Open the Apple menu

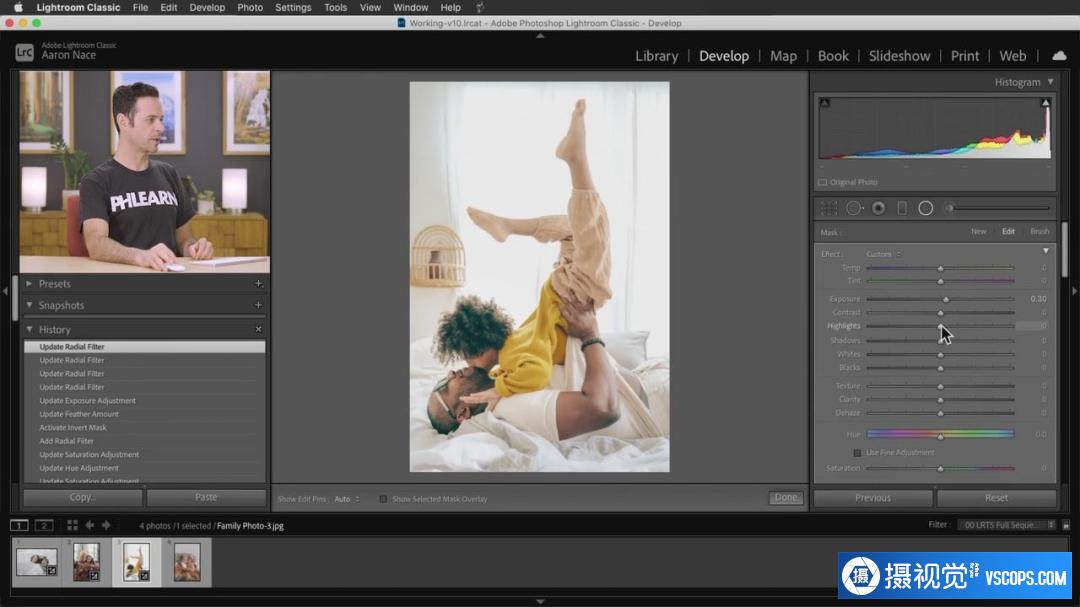[19, 8]
